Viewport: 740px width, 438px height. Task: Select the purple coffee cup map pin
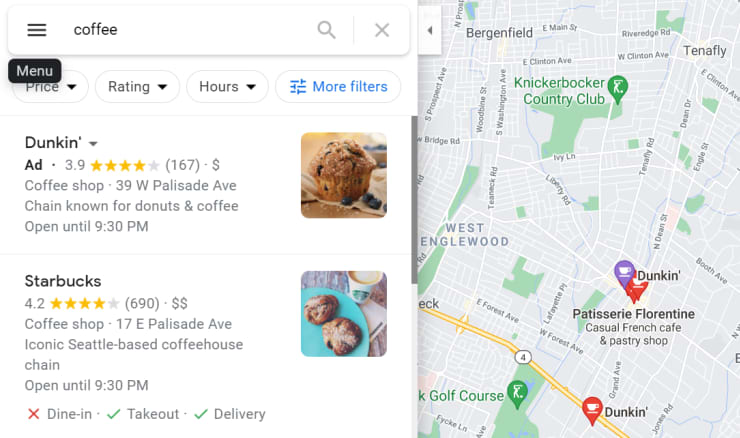point(624,273)
